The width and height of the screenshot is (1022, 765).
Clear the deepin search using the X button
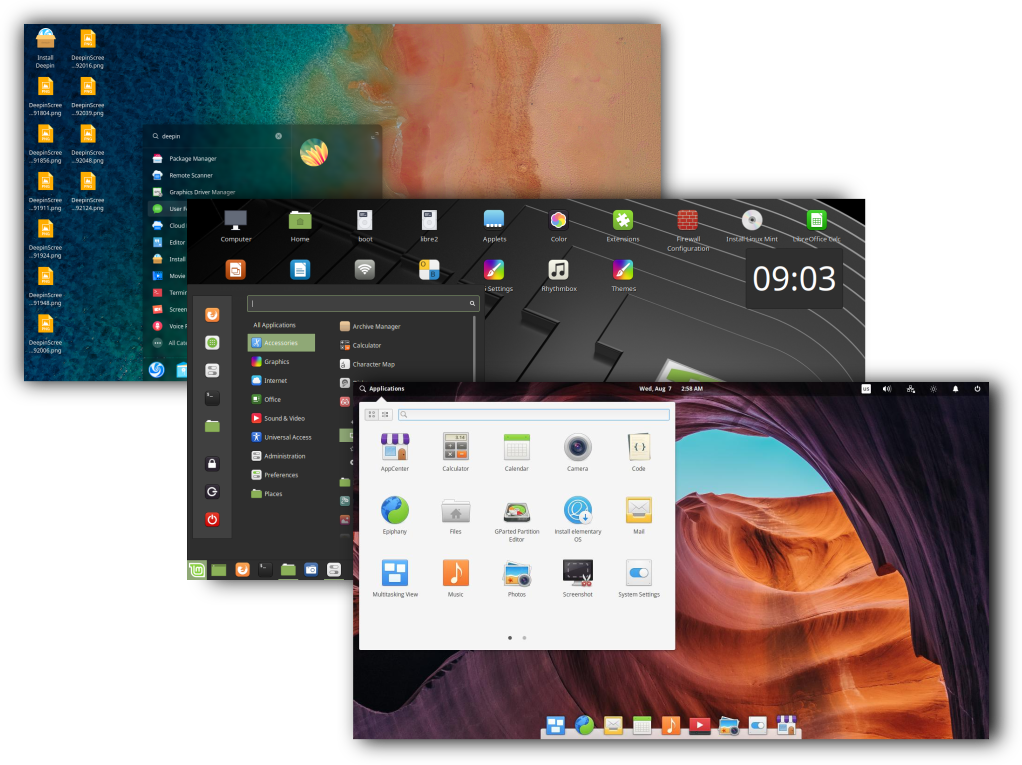point(277,135)
